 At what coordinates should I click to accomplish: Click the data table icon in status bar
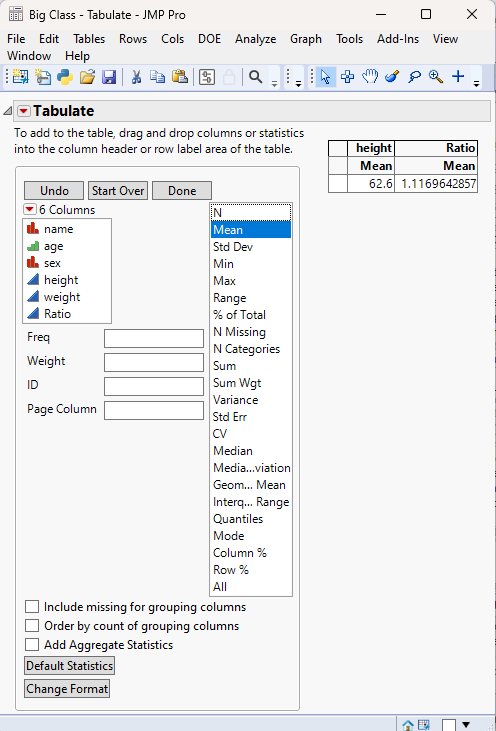pos(424,725)
